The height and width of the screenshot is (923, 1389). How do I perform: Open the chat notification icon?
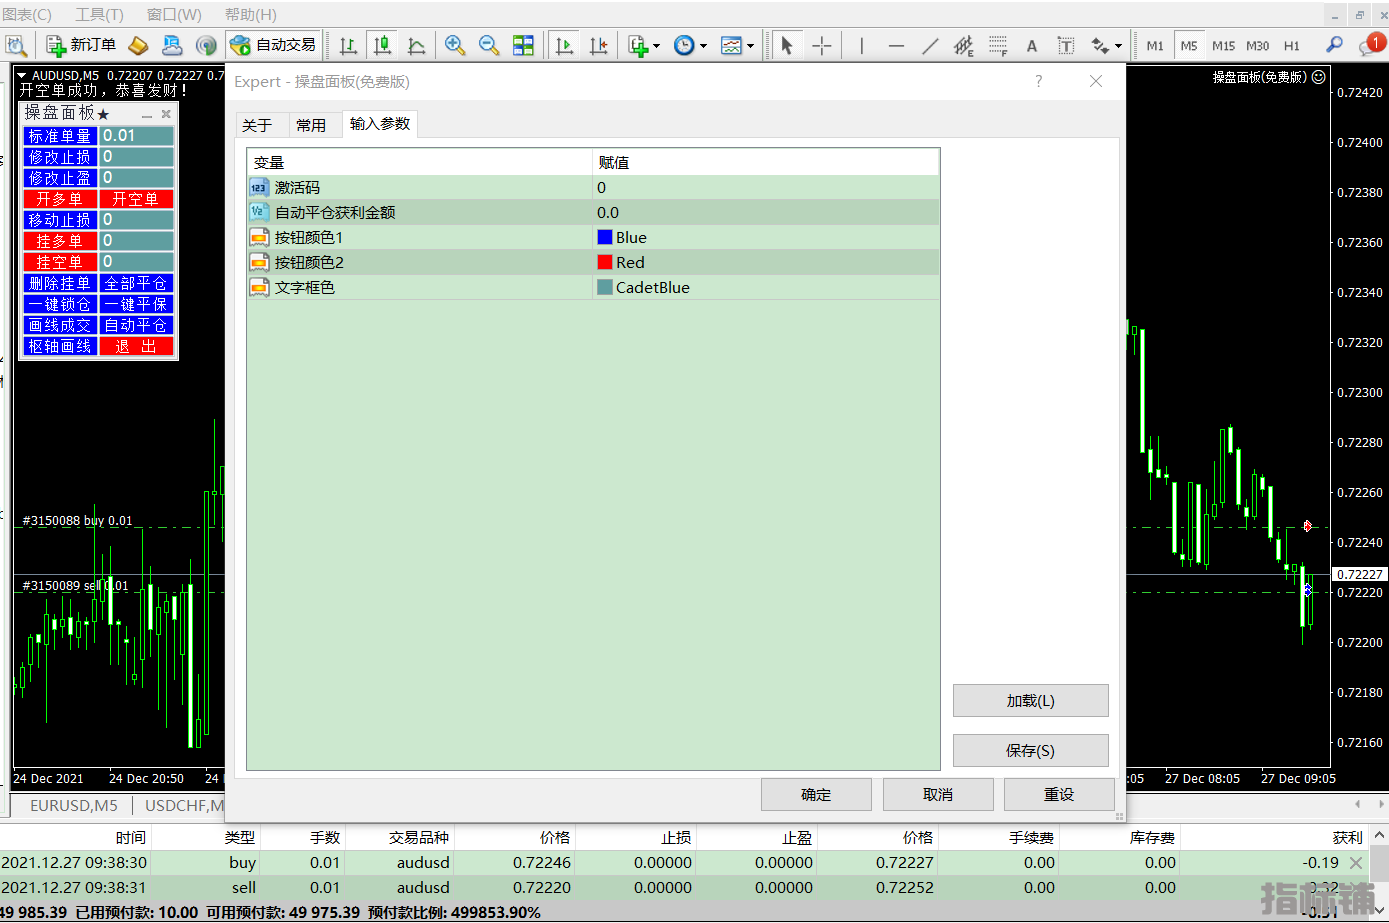click(x=1371, y=45)
